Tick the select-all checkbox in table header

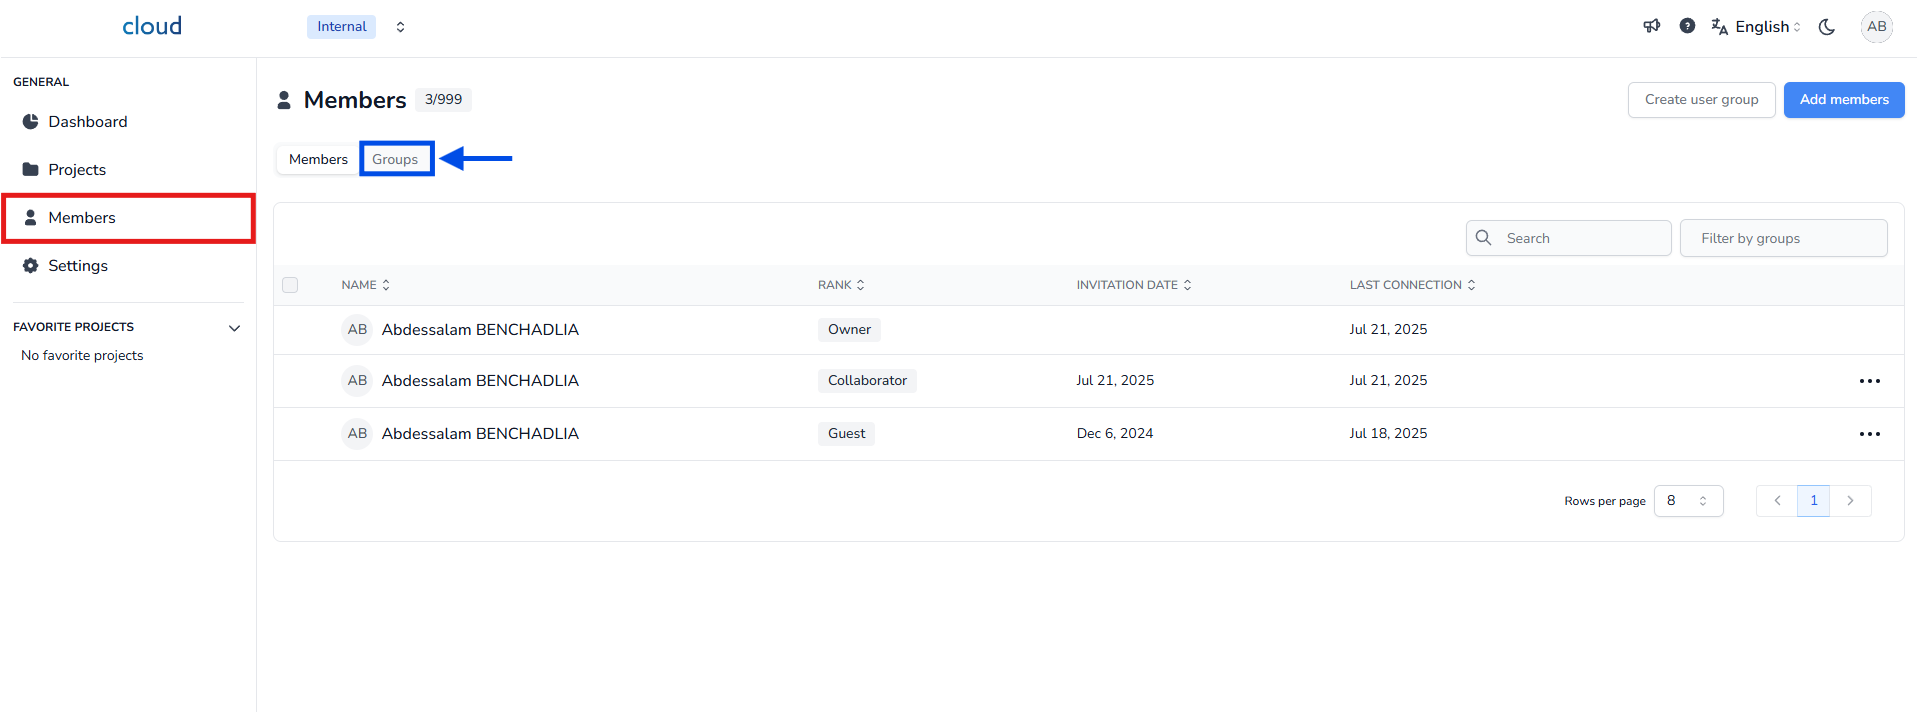[x=290, y=285]
